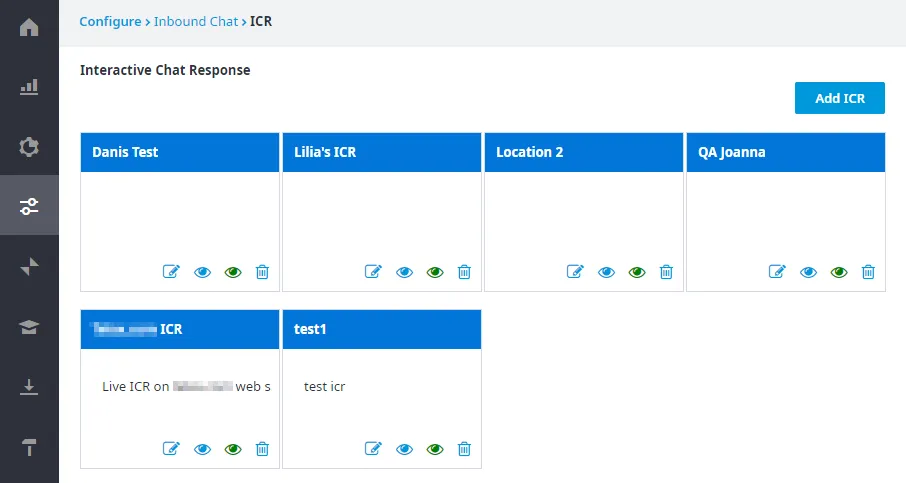Image resolution: width=906 pixels, height=483 pixels.
Task: Click the ICR breadcrumb text
Action: coord(261,21)
